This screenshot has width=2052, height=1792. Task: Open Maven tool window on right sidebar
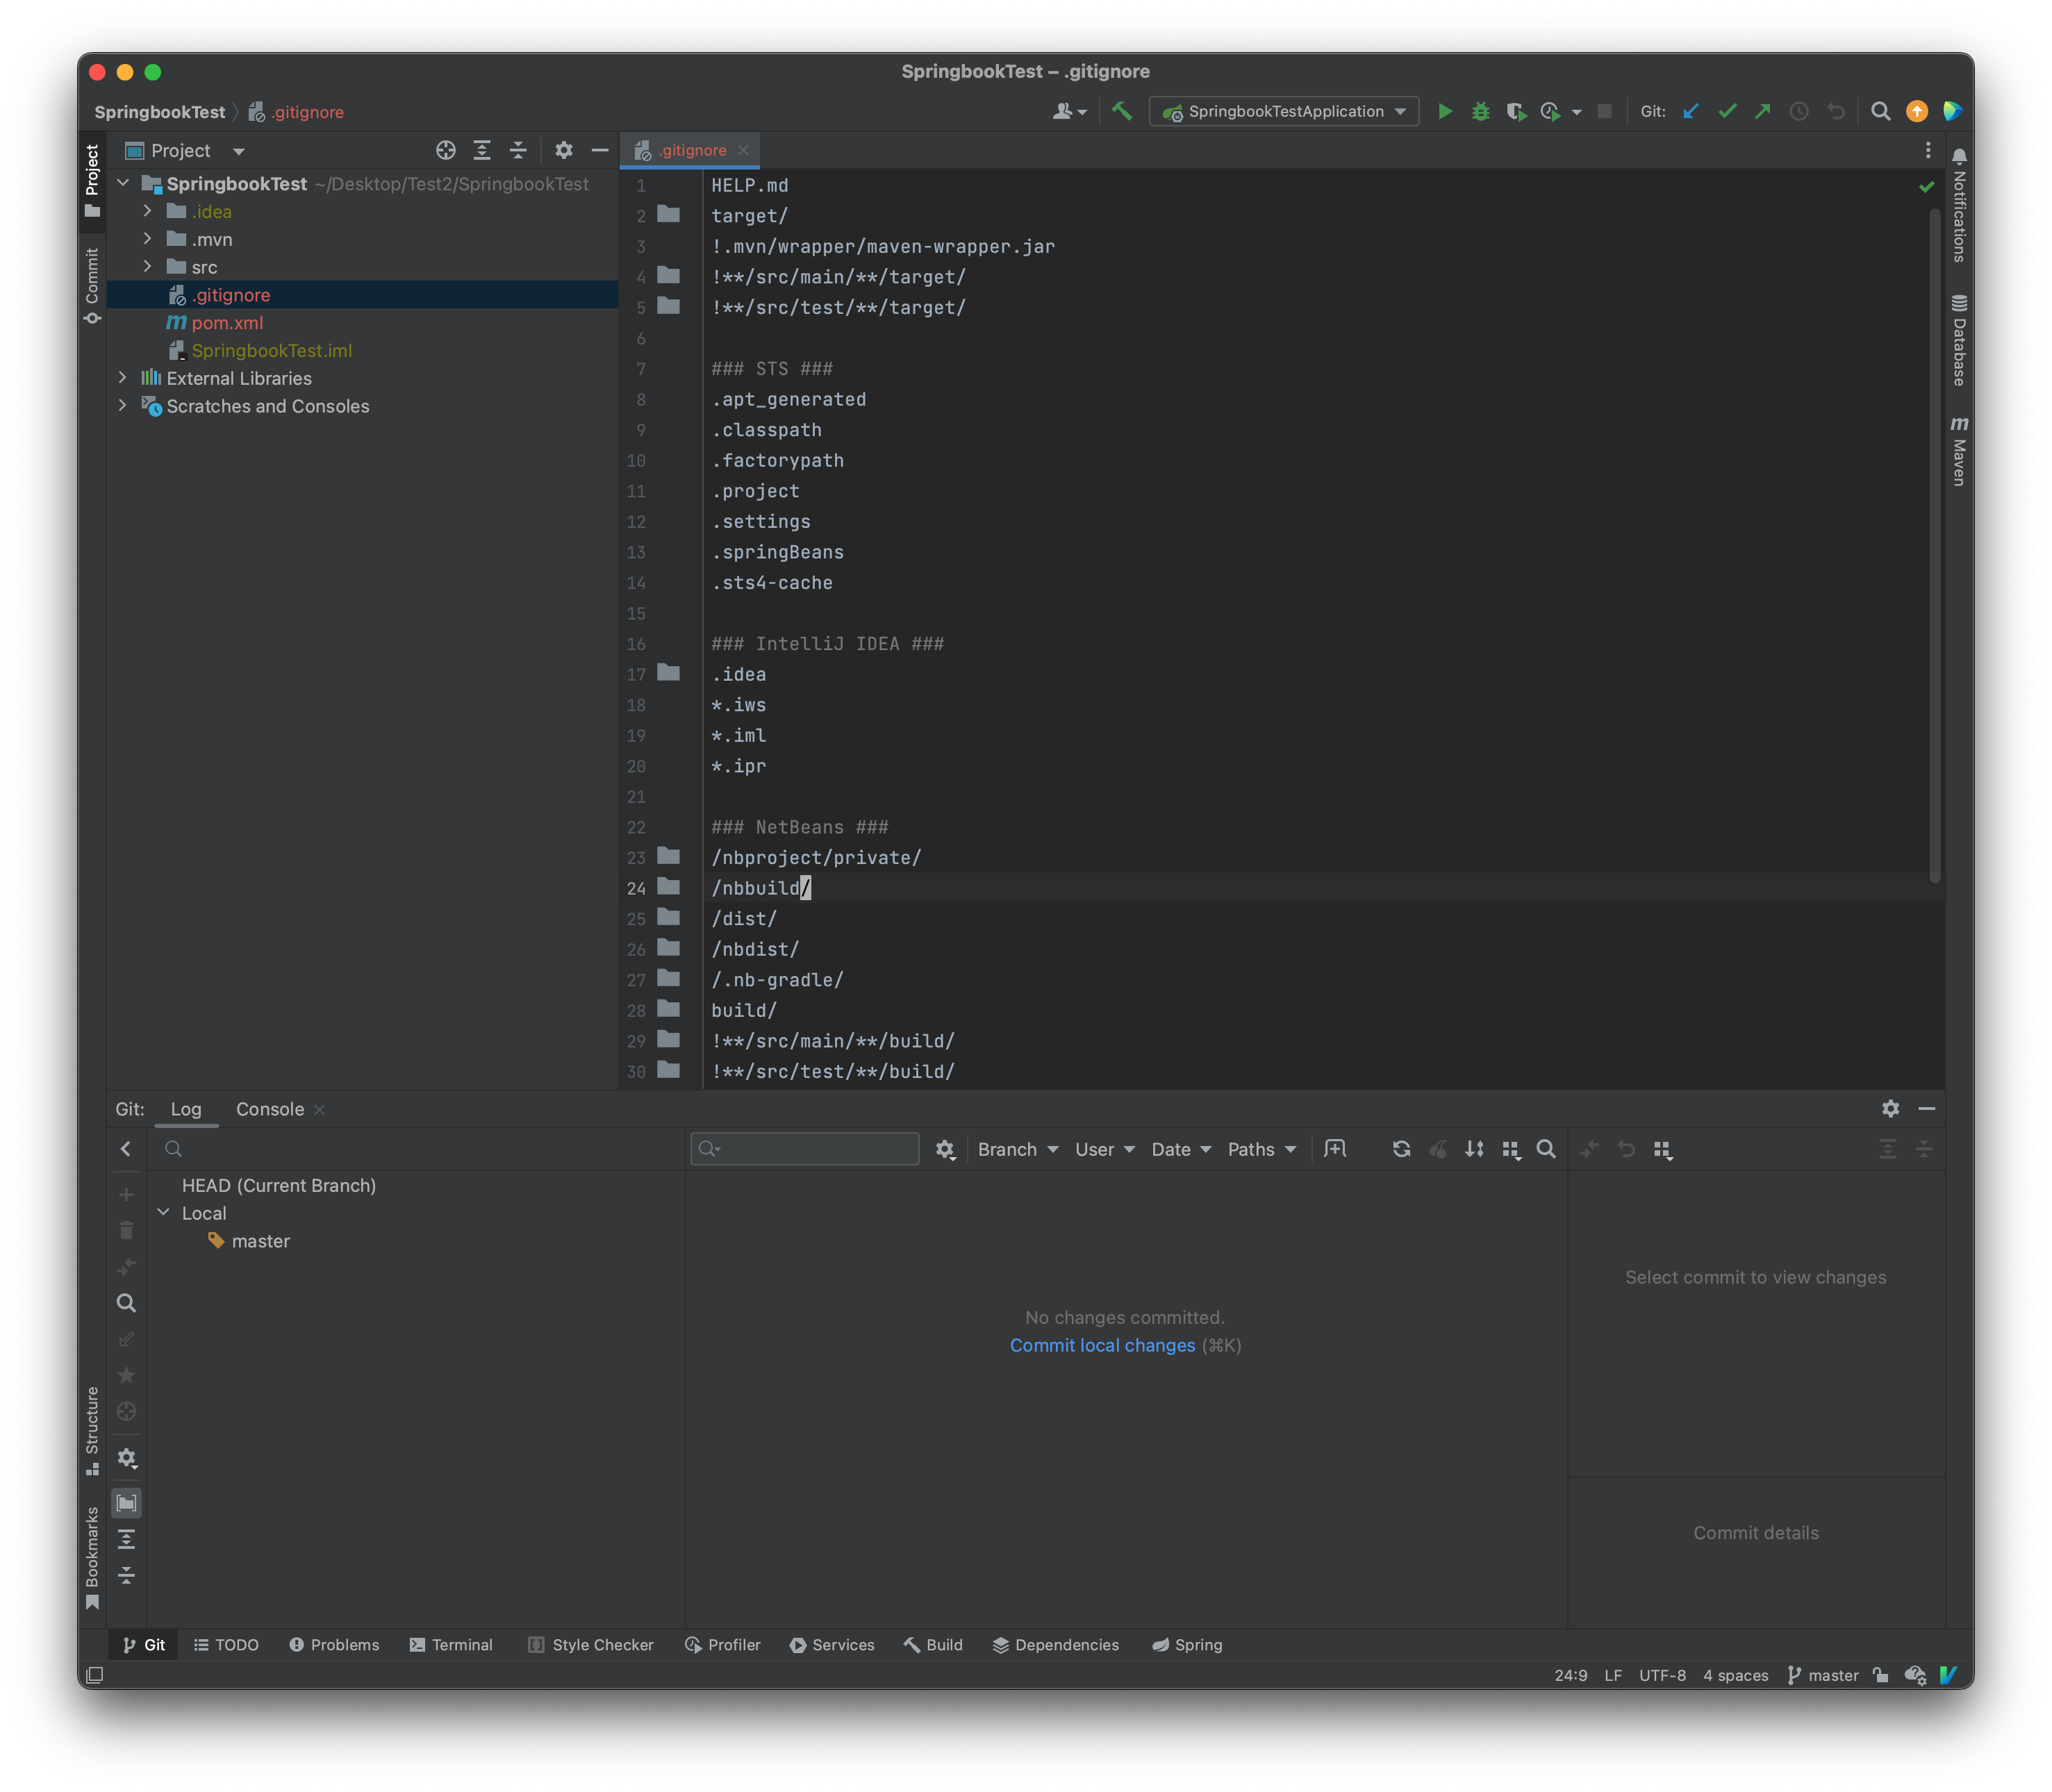(1959, 451)
